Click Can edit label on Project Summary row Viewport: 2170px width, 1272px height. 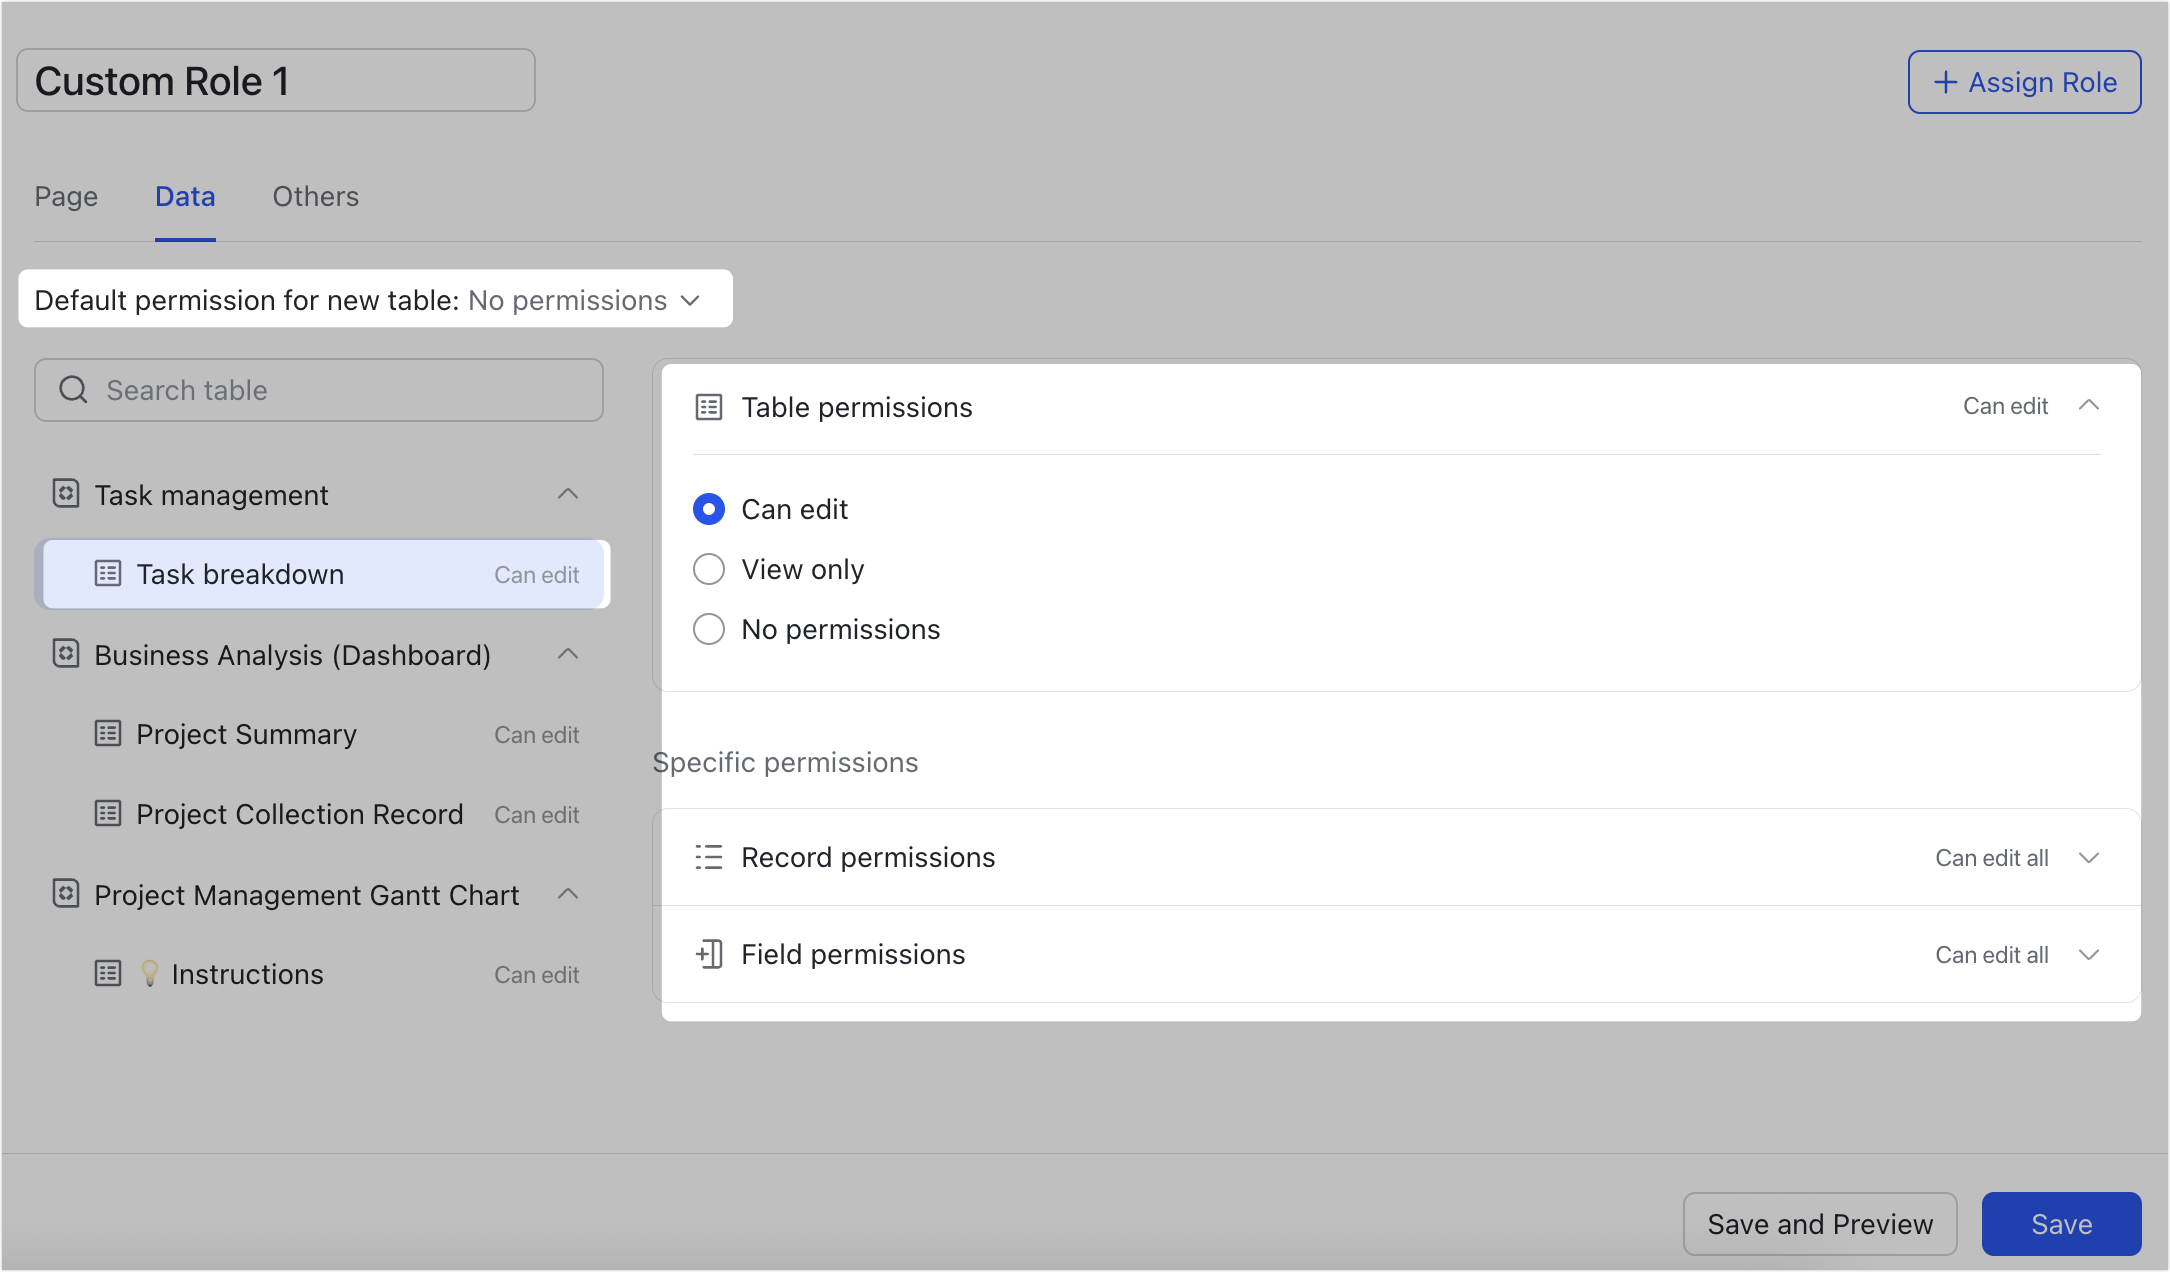tap(537, 735)
